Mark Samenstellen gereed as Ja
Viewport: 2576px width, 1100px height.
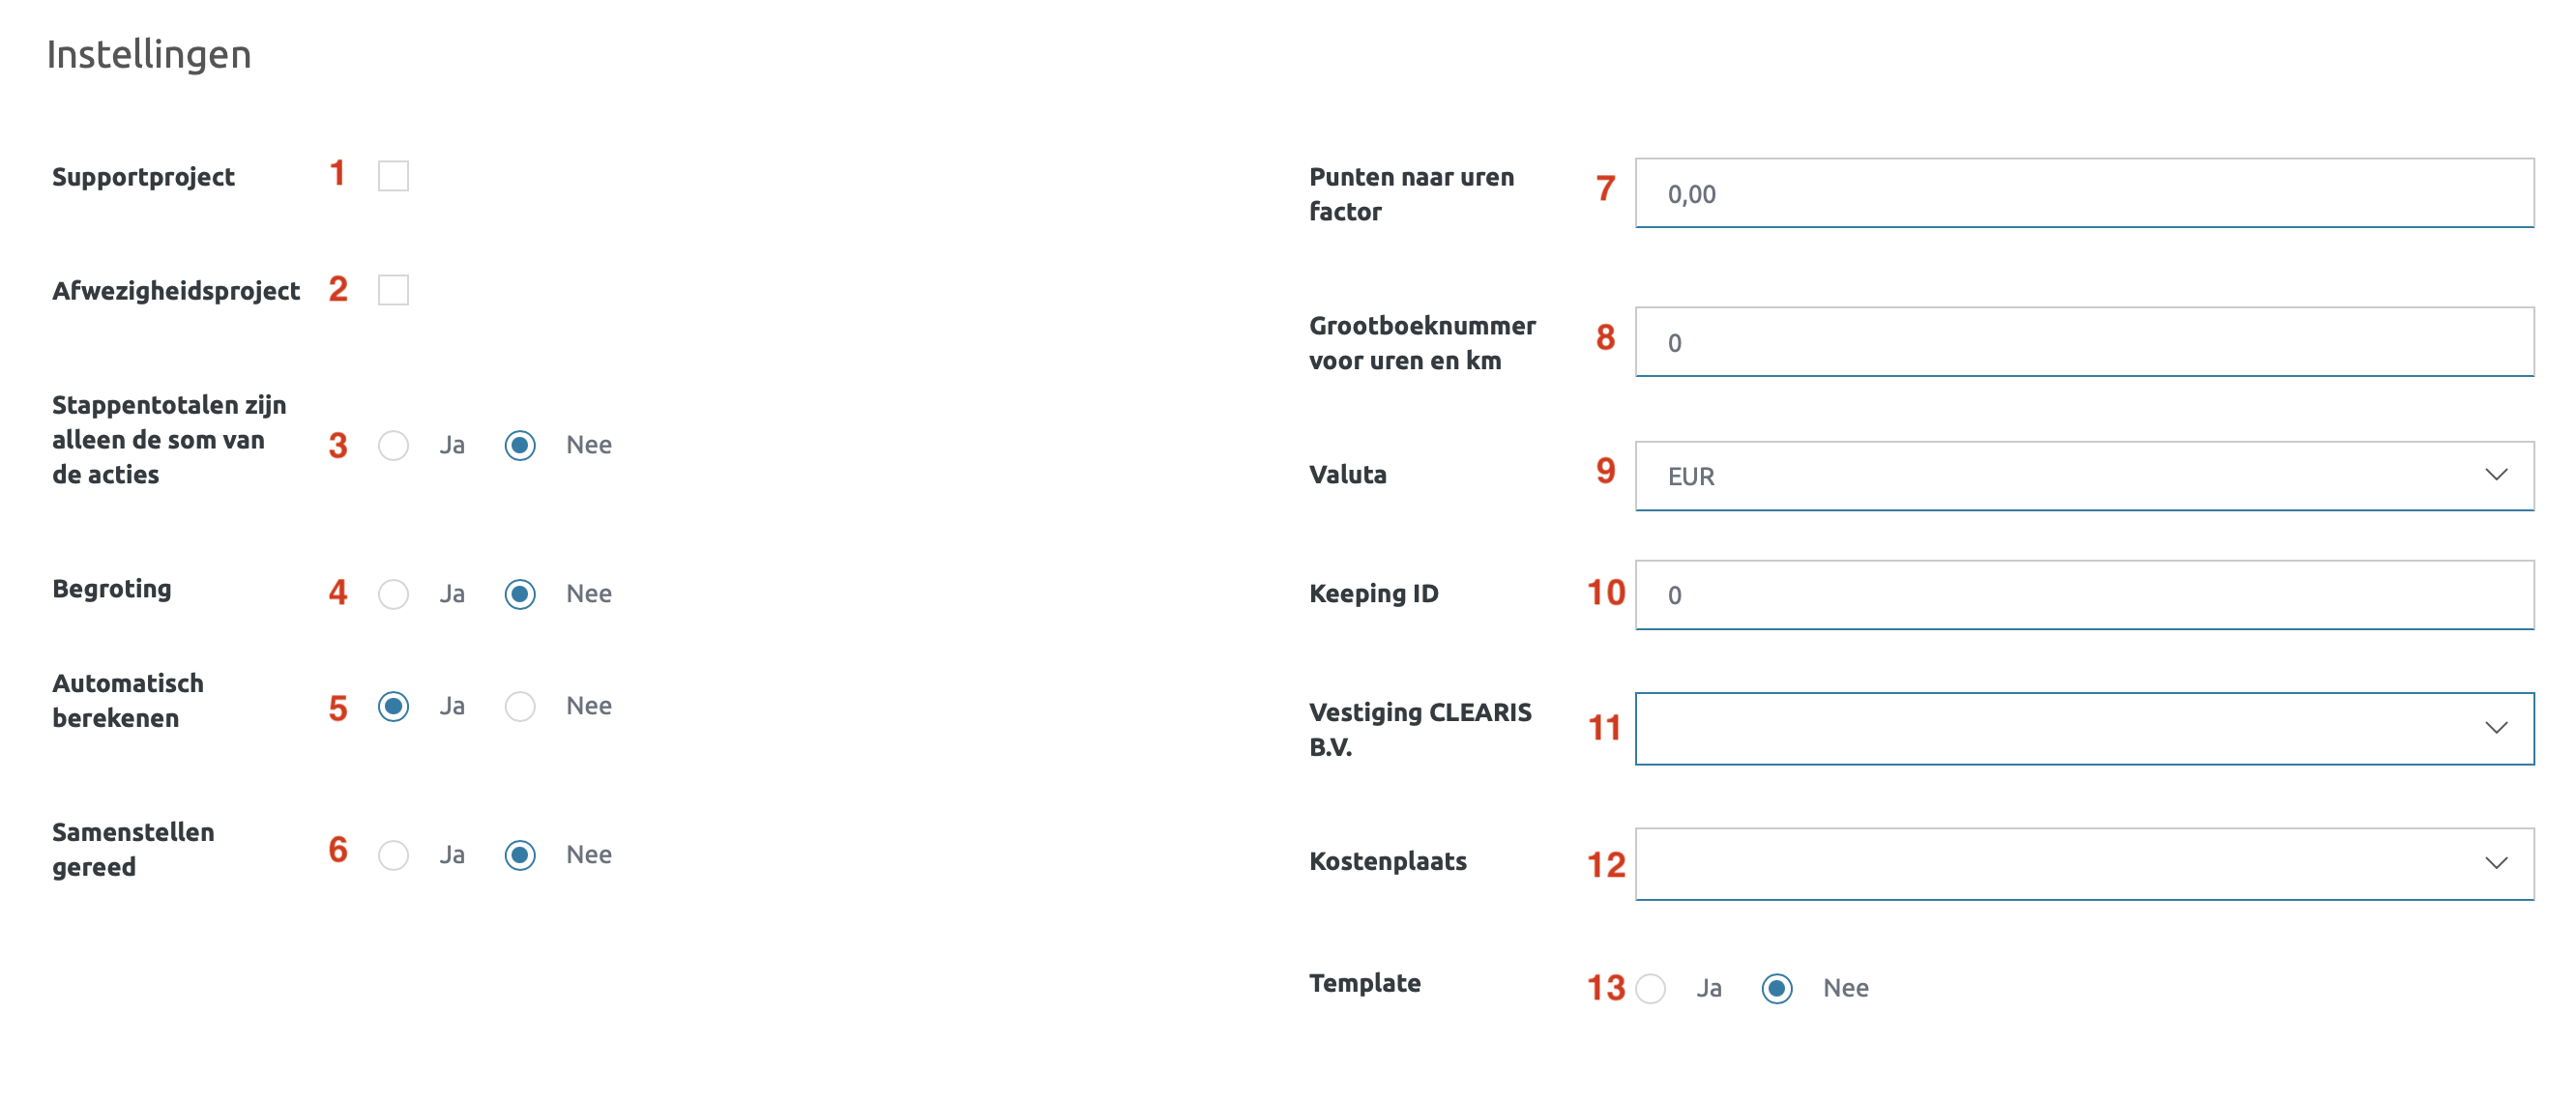[393, 855]
